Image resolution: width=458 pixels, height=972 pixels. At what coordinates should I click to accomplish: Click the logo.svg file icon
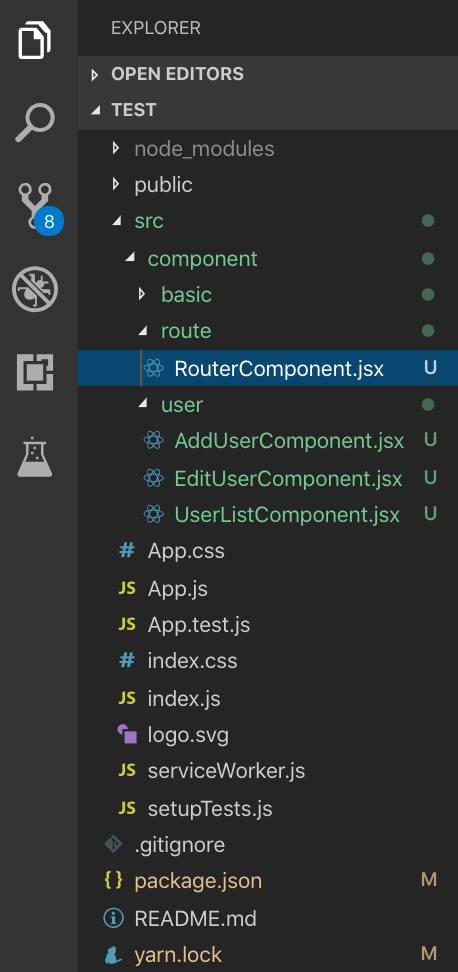point(127,735)
